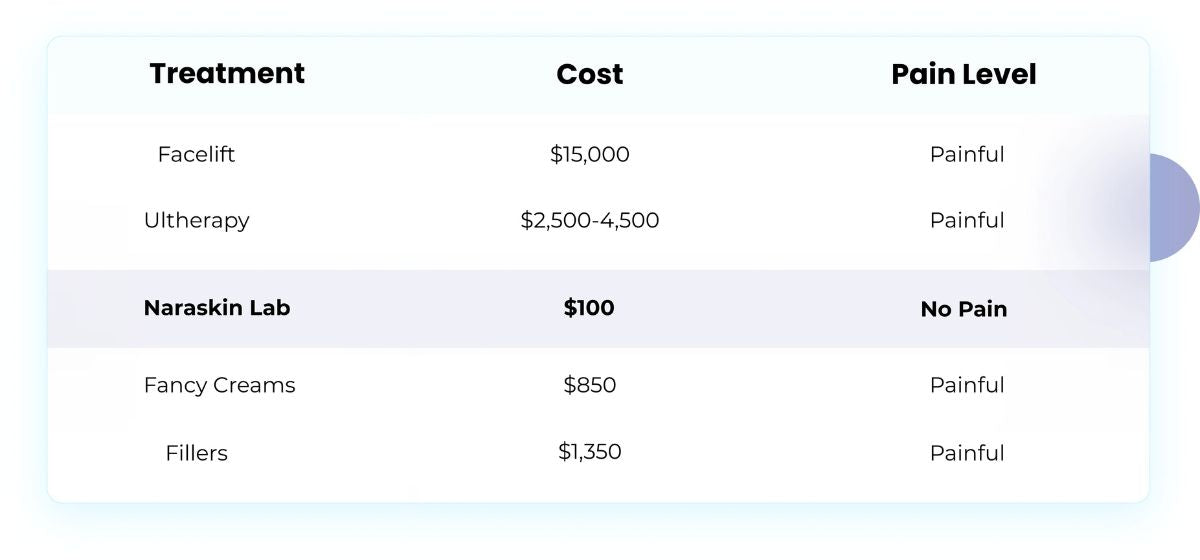Click the Pain Level column header

(963, 74)
